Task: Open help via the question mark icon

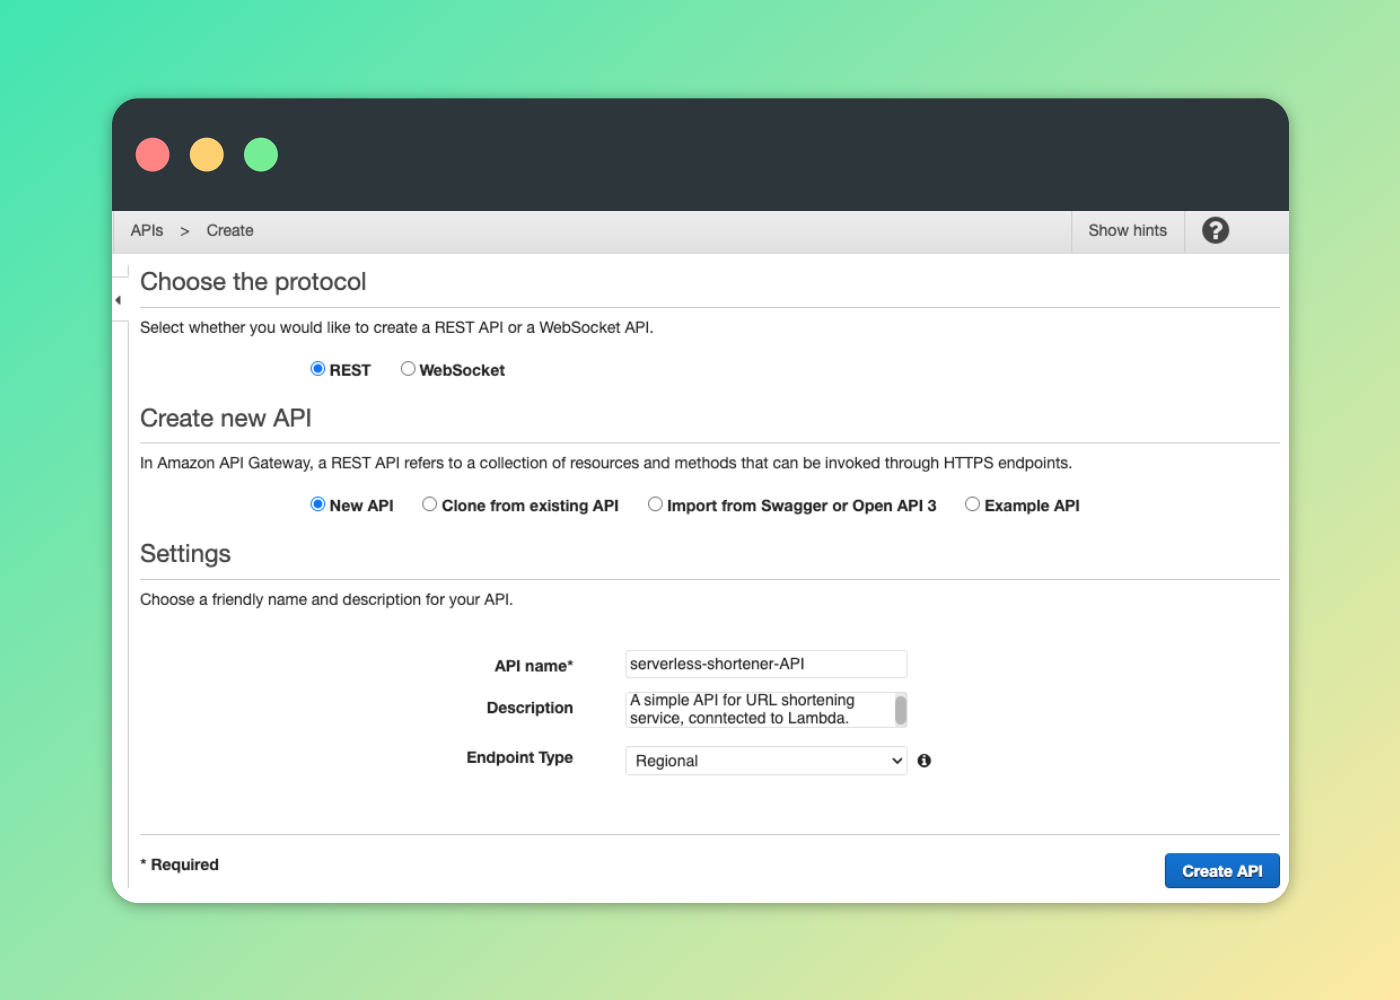Action: 1214,230
